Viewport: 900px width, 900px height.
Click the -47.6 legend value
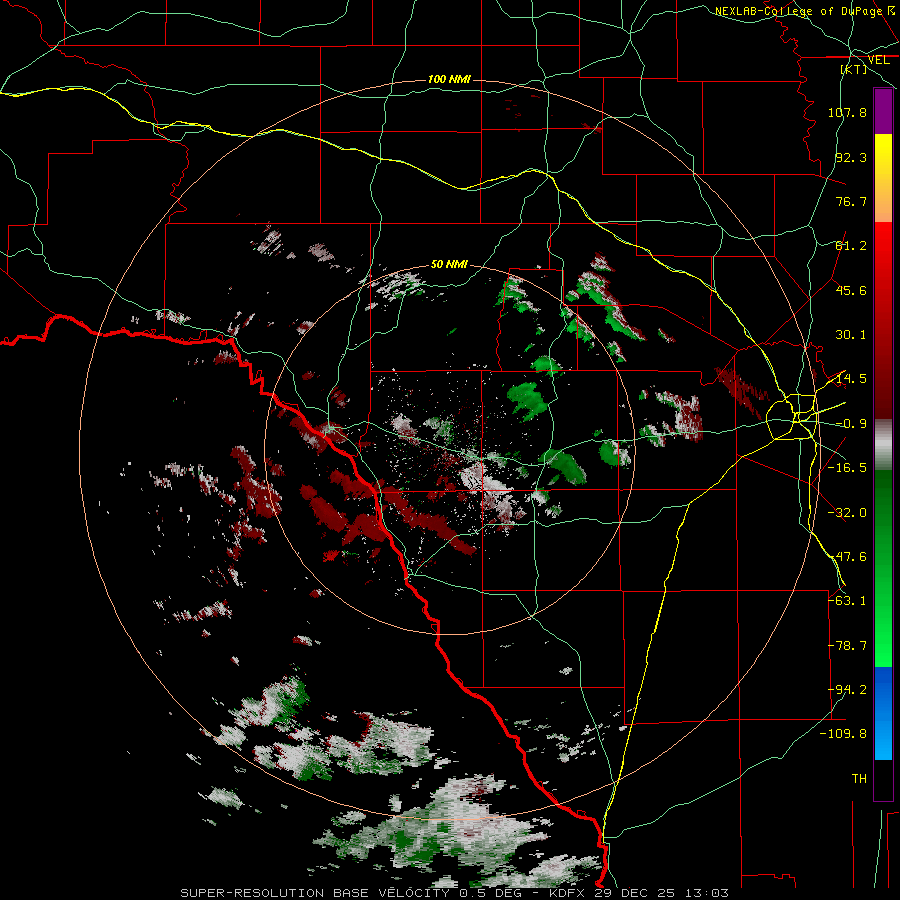(847, 557)
